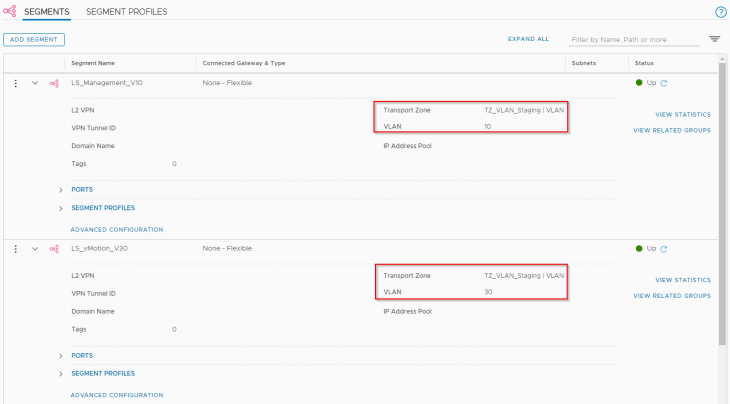Refresh status of LS_Management_V10 segment
Screen dimensions: 730x404
(663, 83)
